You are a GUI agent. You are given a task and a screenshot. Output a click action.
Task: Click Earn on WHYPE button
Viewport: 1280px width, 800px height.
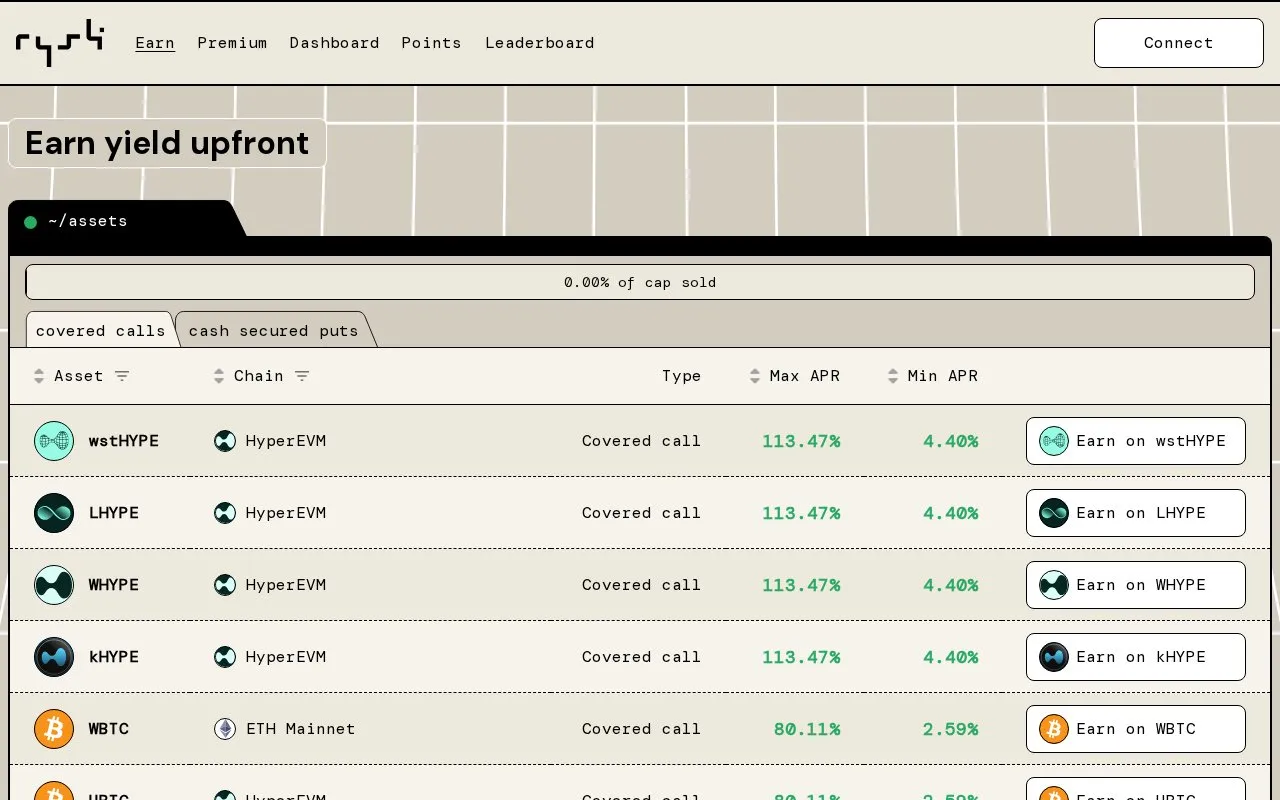point(1136,585)
